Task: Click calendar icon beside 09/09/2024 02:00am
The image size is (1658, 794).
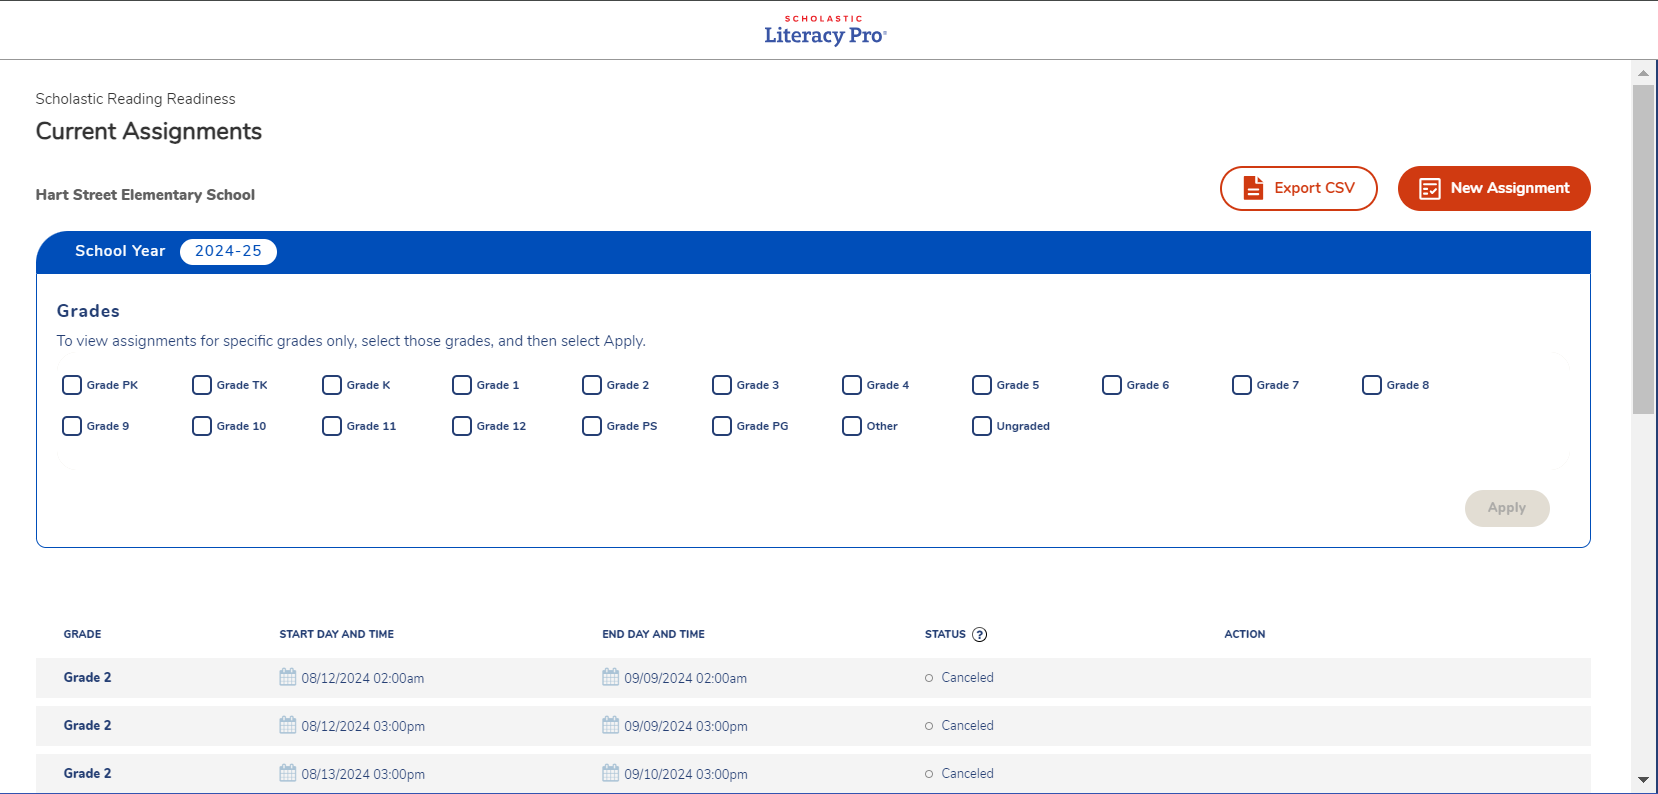Action: 611,677
